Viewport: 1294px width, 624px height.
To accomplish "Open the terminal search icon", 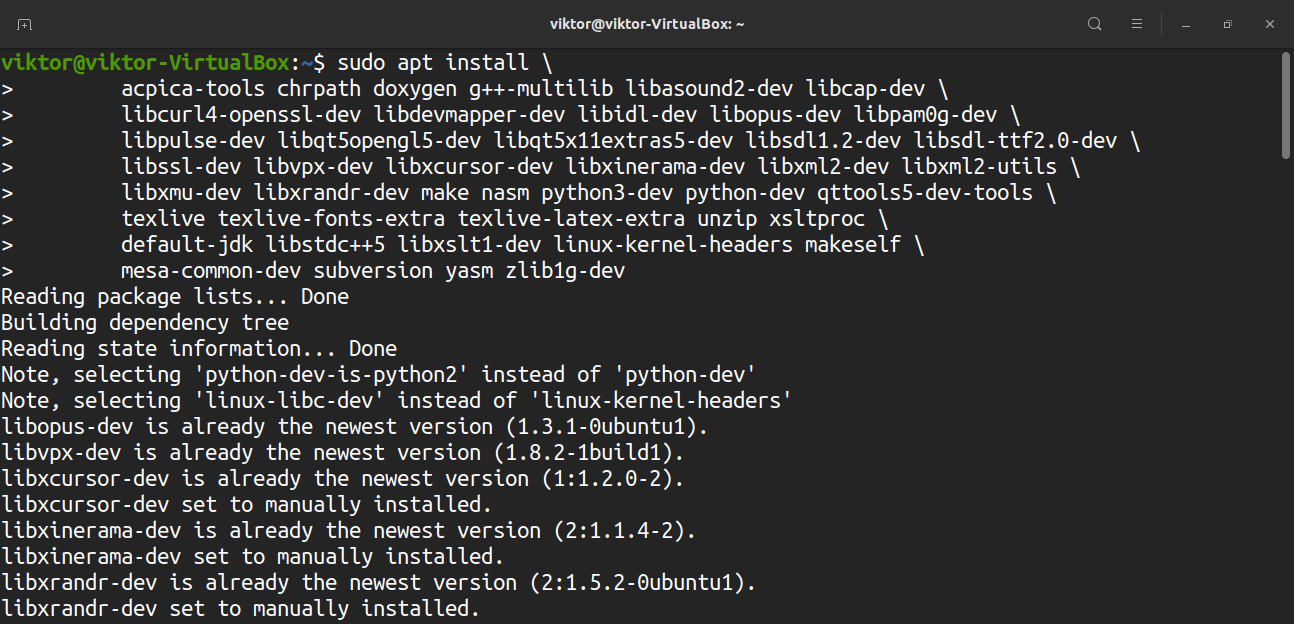I will coord(1095,24).
